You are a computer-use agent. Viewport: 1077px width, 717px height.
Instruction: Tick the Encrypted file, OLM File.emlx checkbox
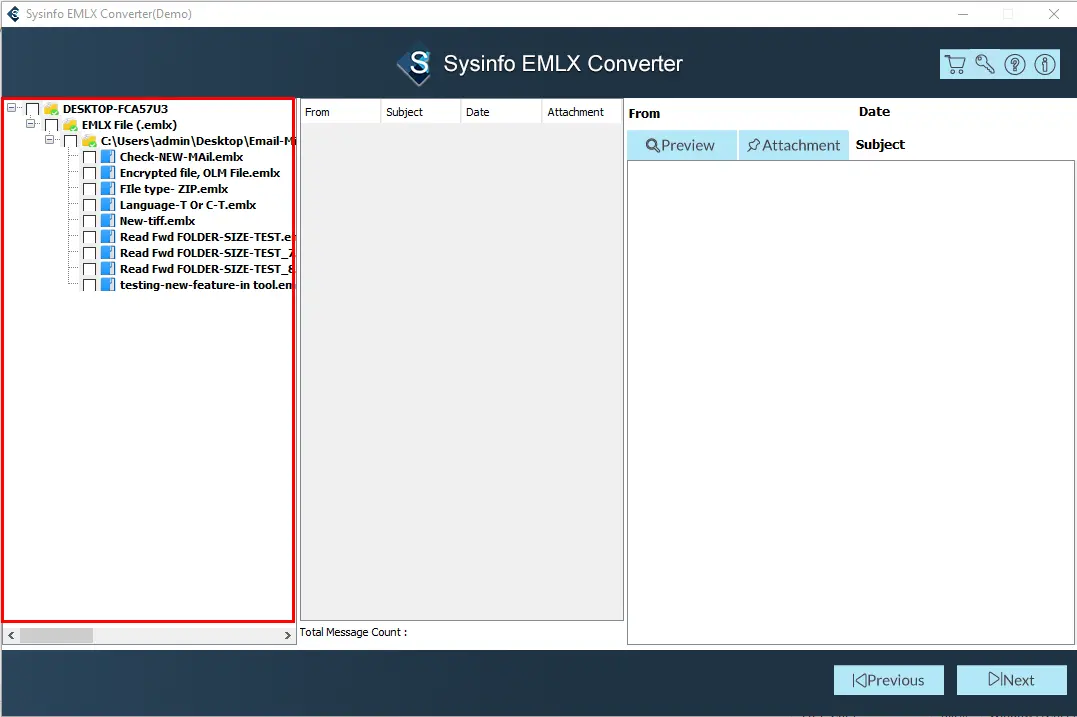click(x=89, y=173)
